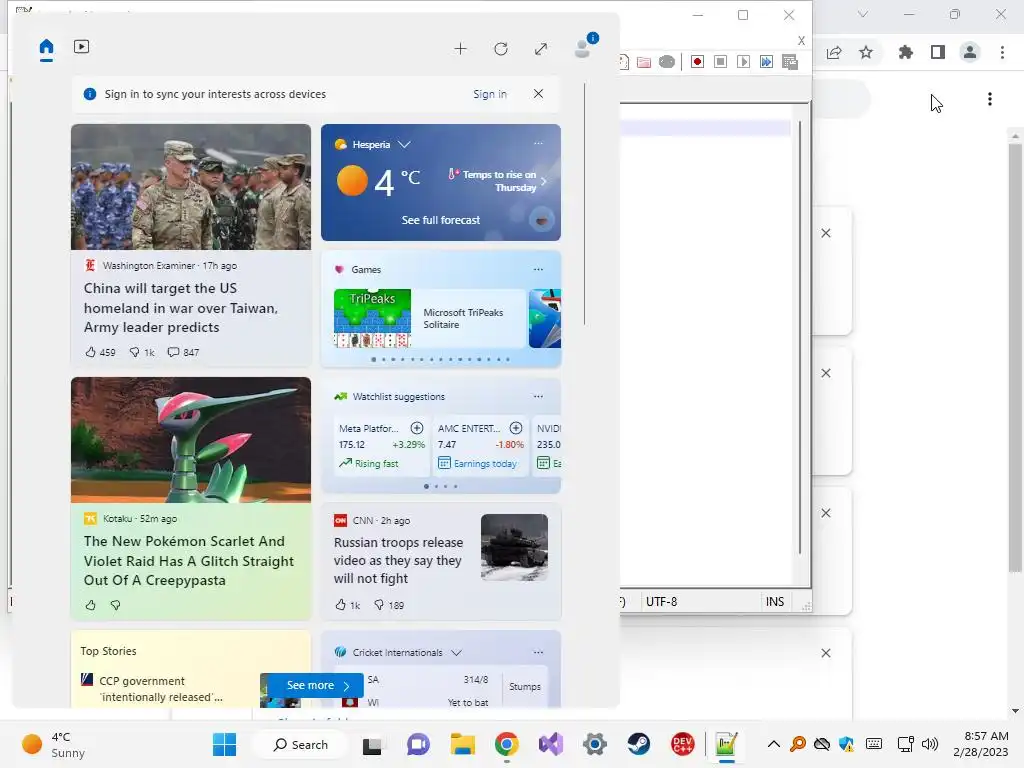Click the pink folder icon in the editor toolbar
Viewport: 1024px width, 768px height.
click(x=644, y=62)
